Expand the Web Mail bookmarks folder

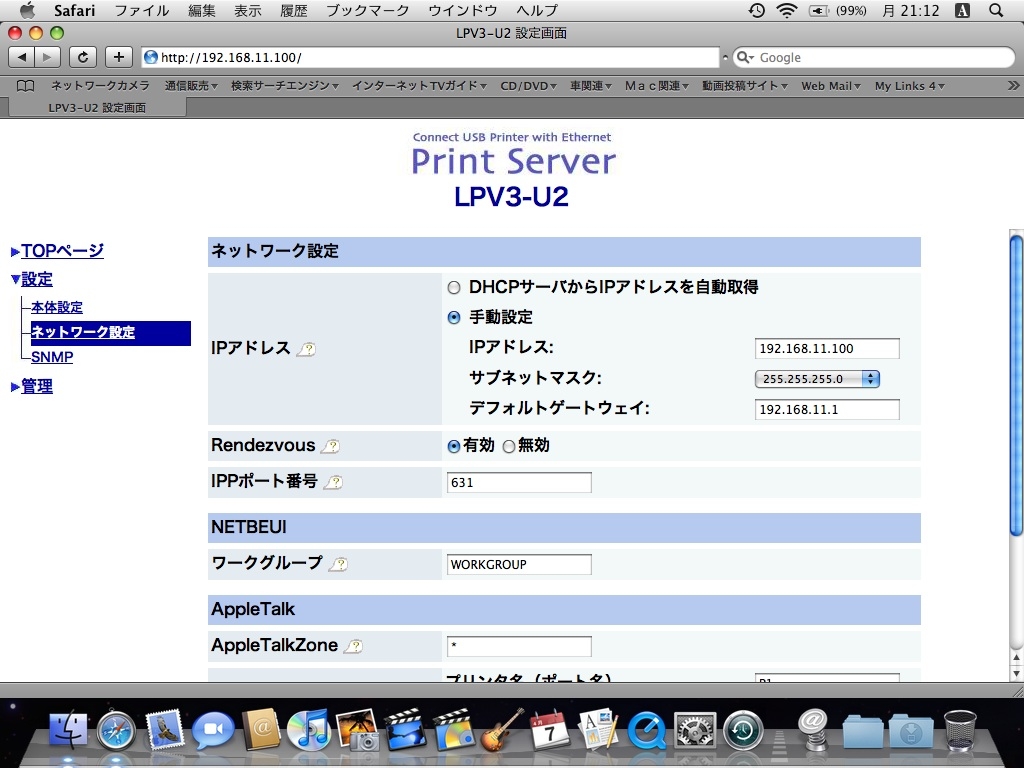click(831, 86)
